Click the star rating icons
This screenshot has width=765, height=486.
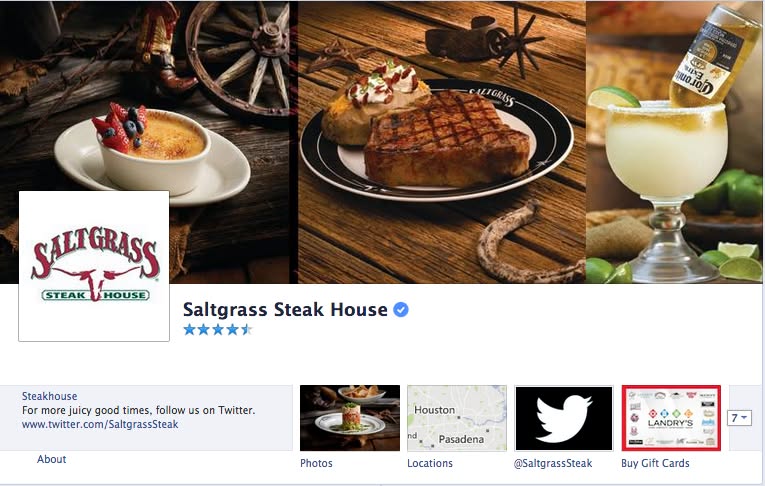pyautogui.click(x=218, y=329)
